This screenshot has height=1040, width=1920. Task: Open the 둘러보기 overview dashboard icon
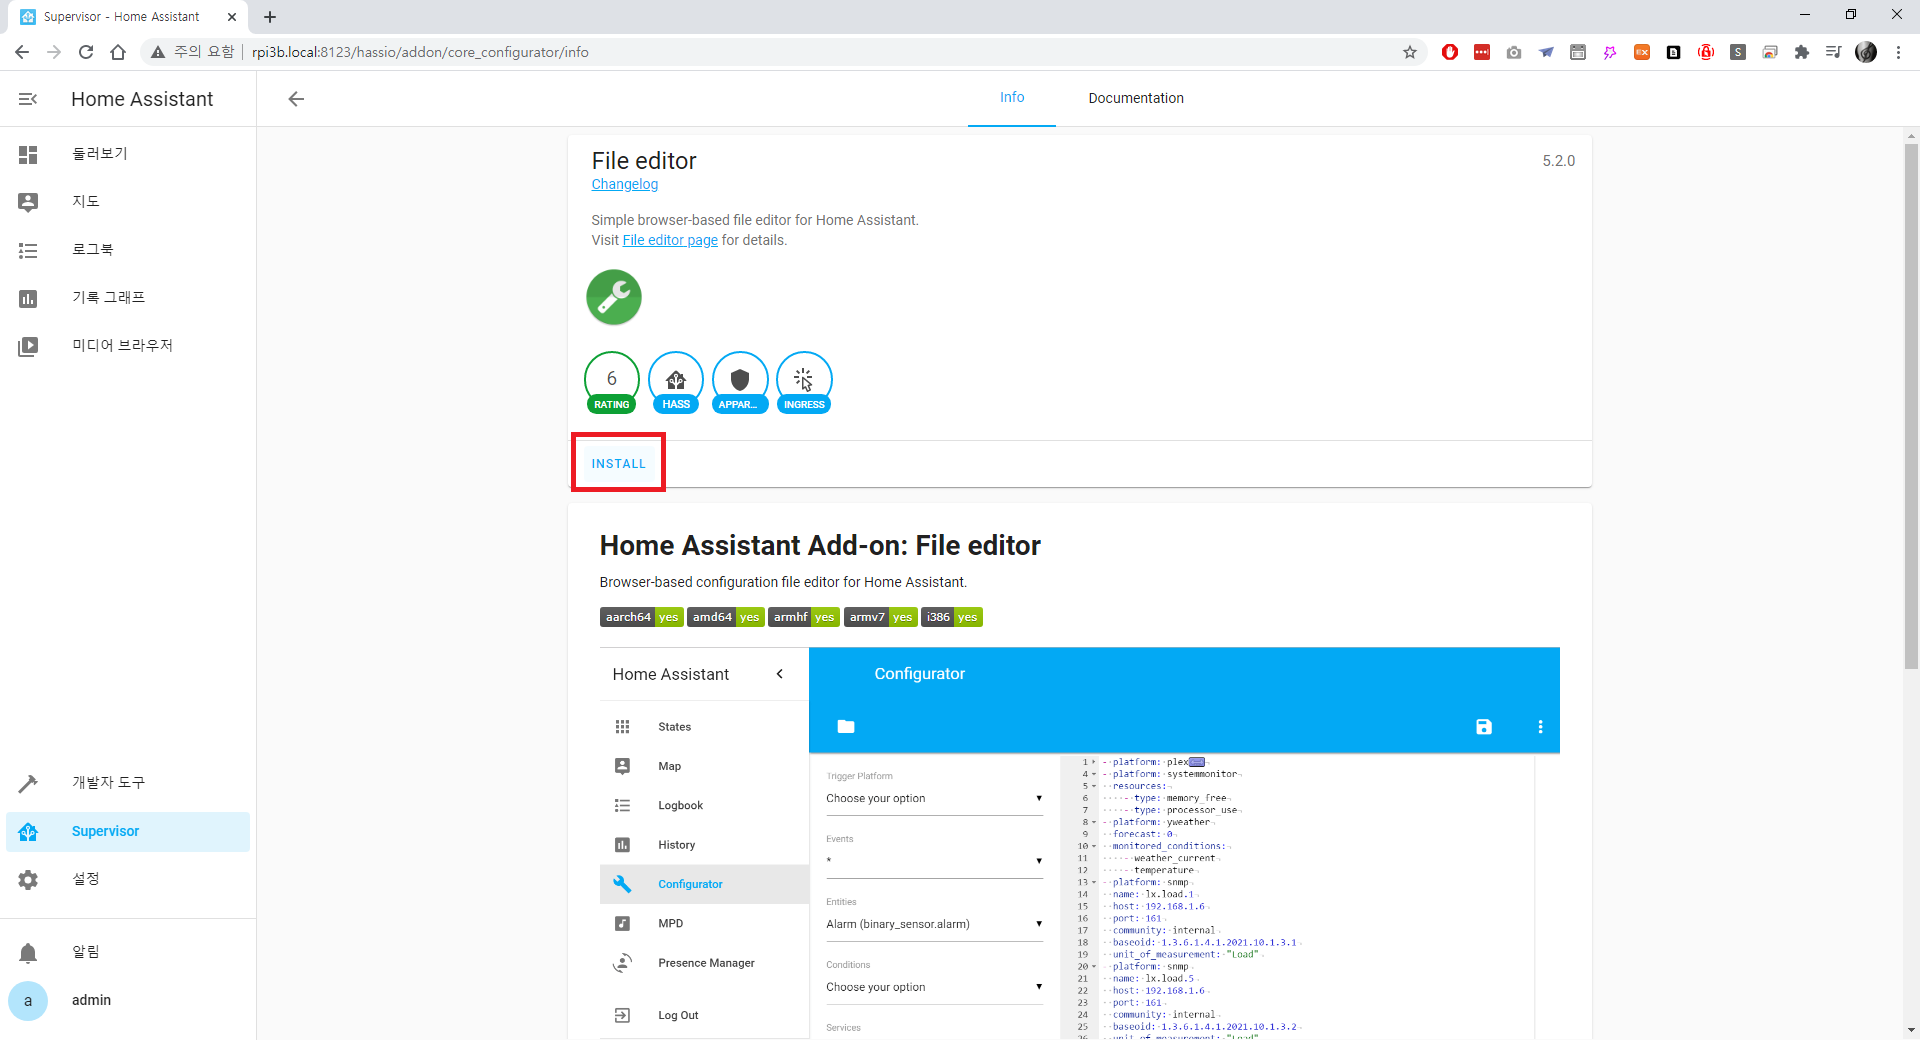28,154
